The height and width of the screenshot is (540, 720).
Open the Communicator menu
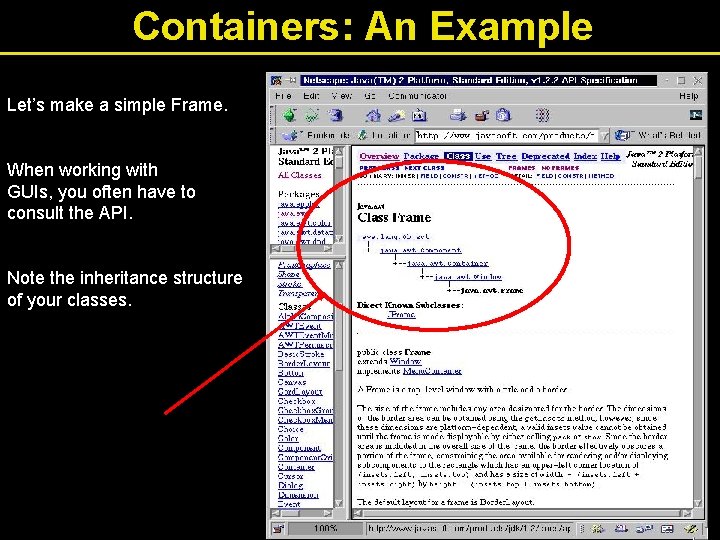[417, 96]
